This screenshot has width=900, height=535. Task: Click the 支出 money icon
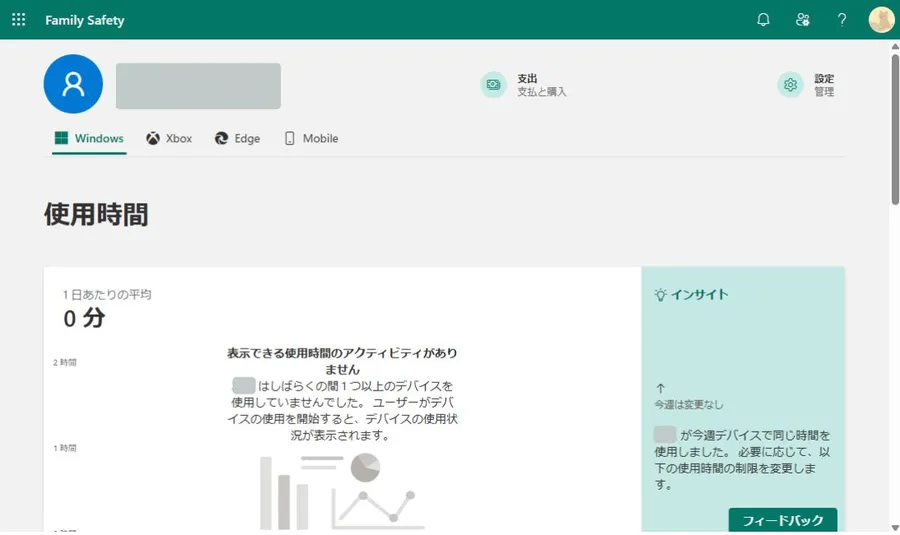[x=493, y=85]
